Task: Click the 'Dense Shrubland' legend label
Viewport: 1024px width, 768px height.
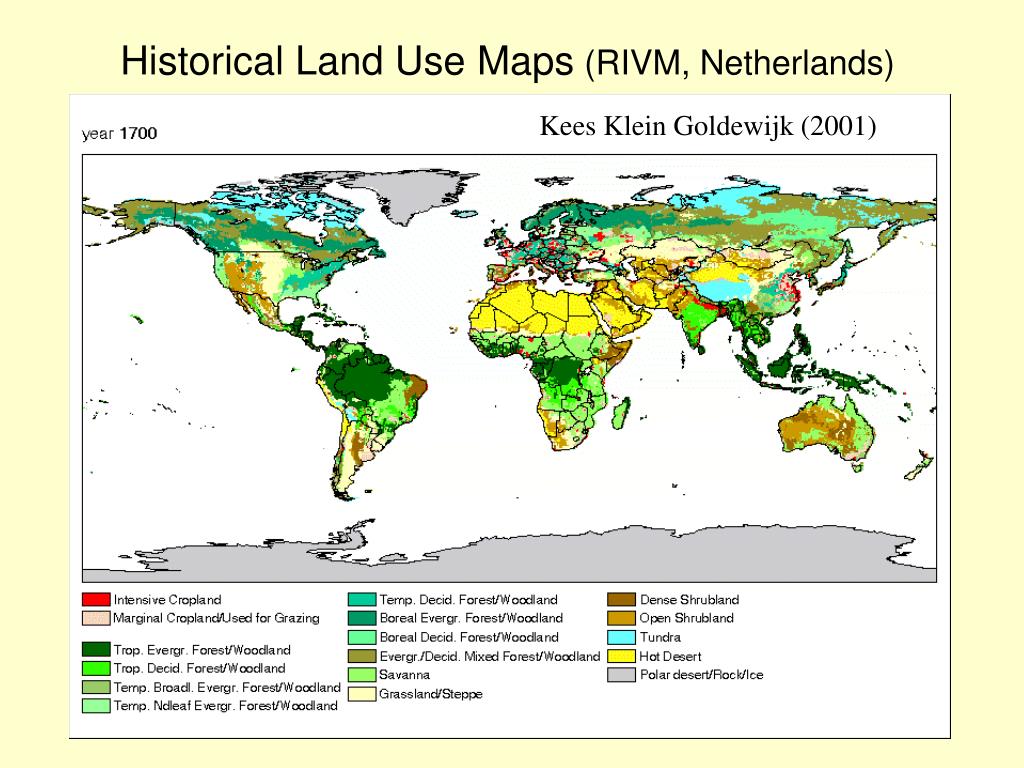Action: 689,600
